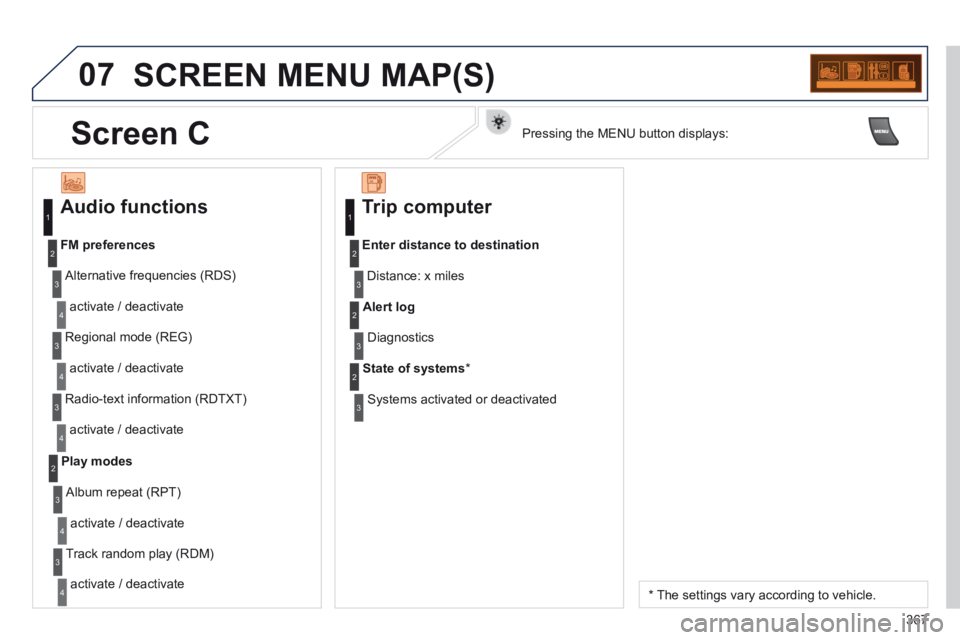Click Alert log menu entry
Viewport: 960px width, 640px height.
[x=389, y=307]
